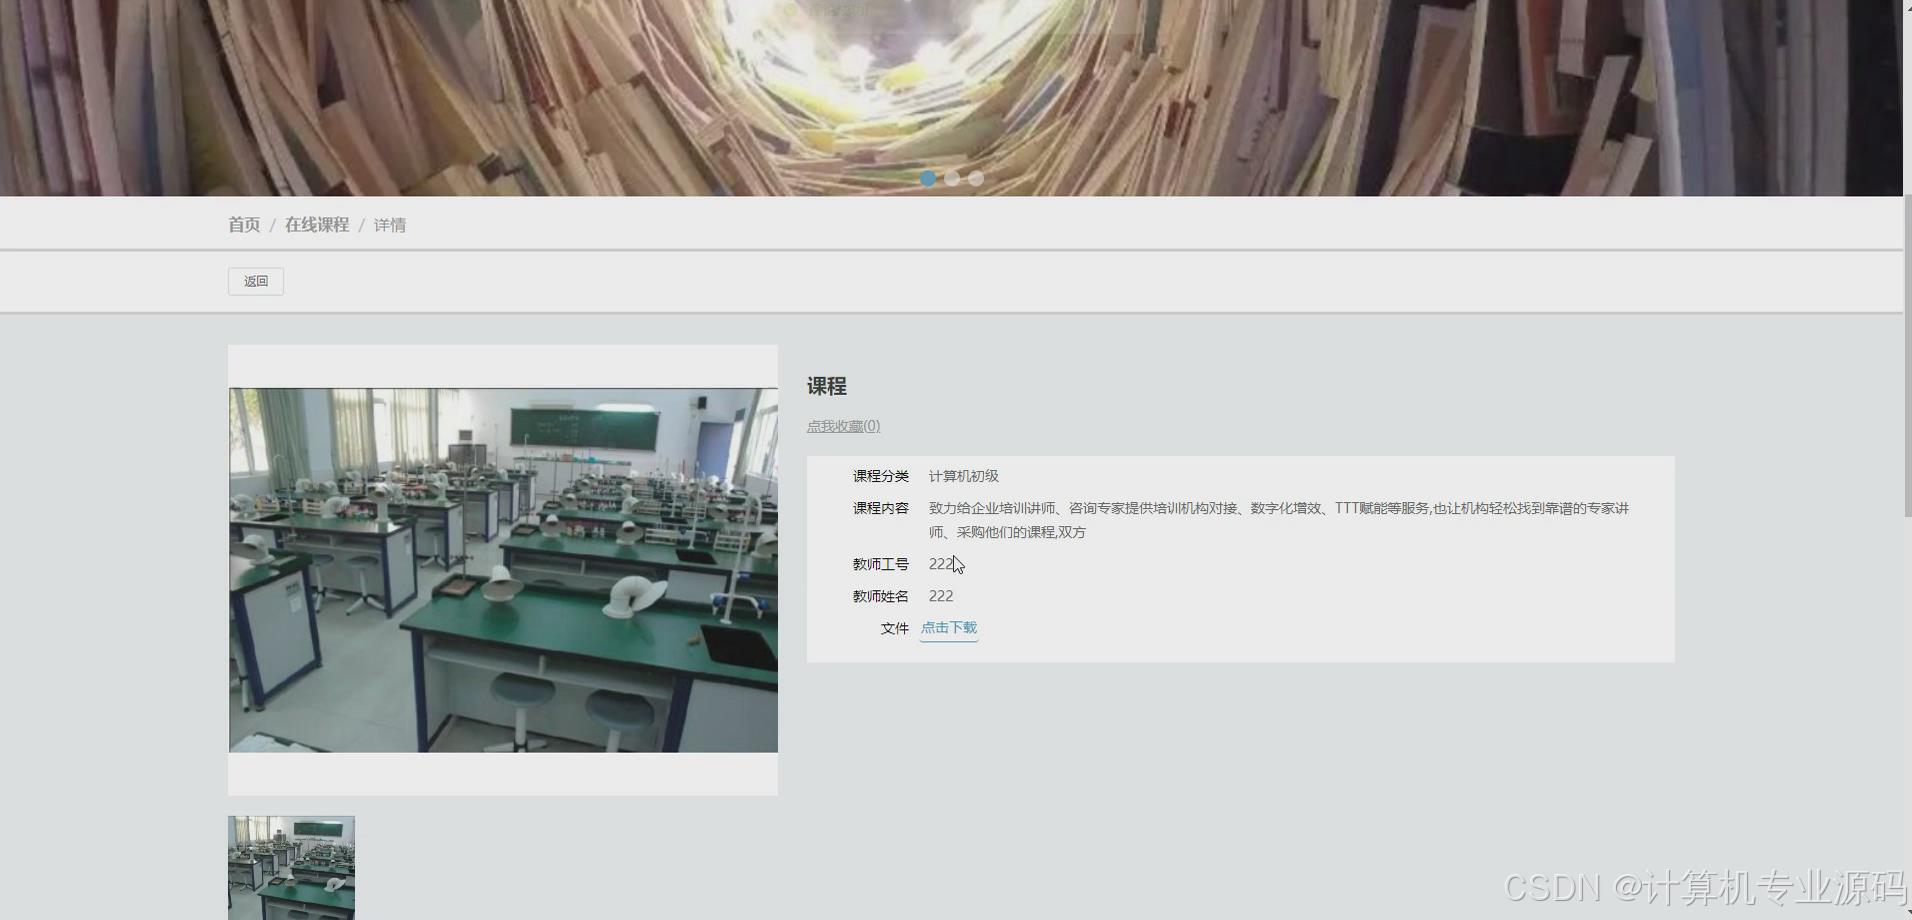This screenshot has height=920, width=1912.
Task: Click the 文件 file row label
Action: point(893,628)
